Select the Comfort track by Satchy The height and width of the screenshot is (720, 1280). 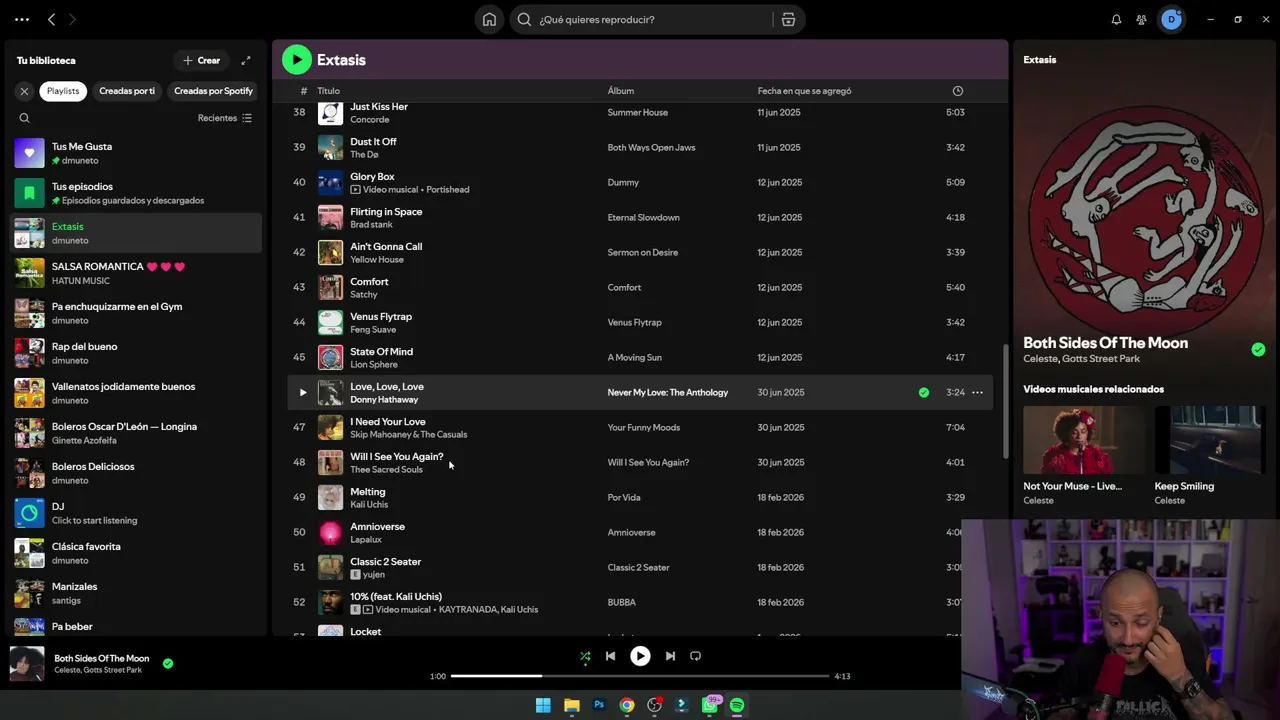point(640,287)
